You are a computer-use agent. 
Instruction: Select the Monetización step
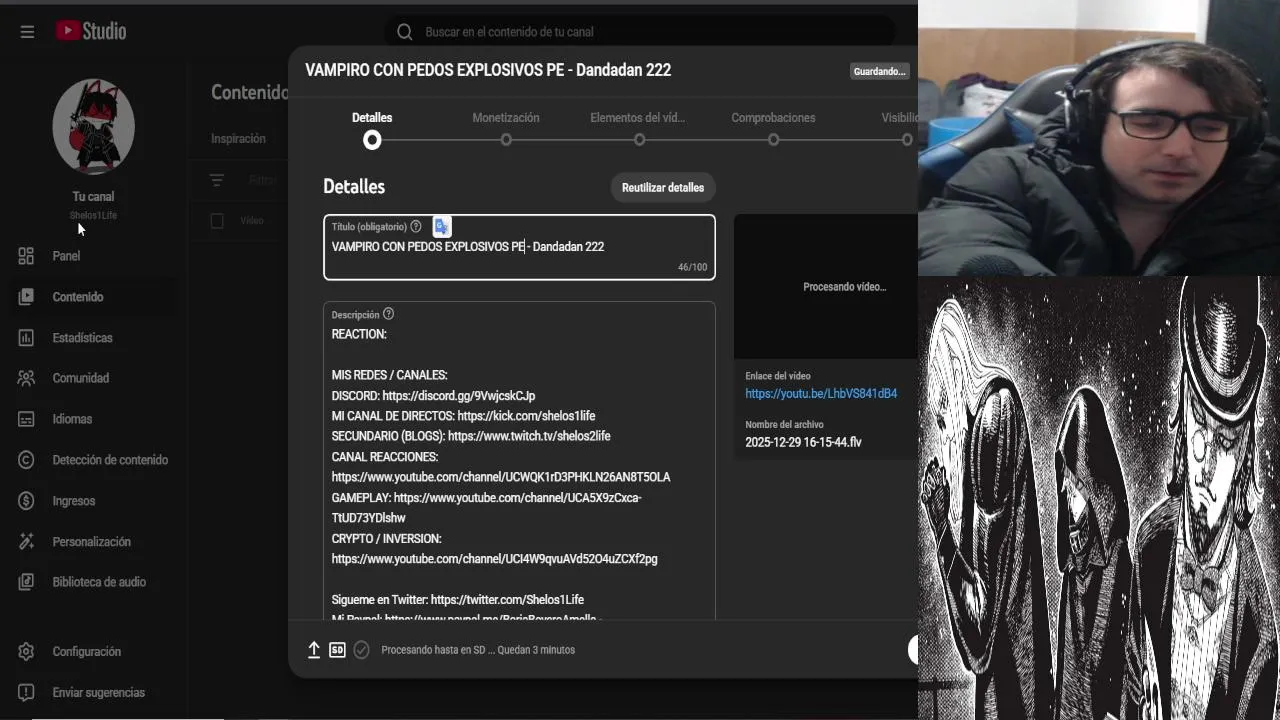[506, 129]
